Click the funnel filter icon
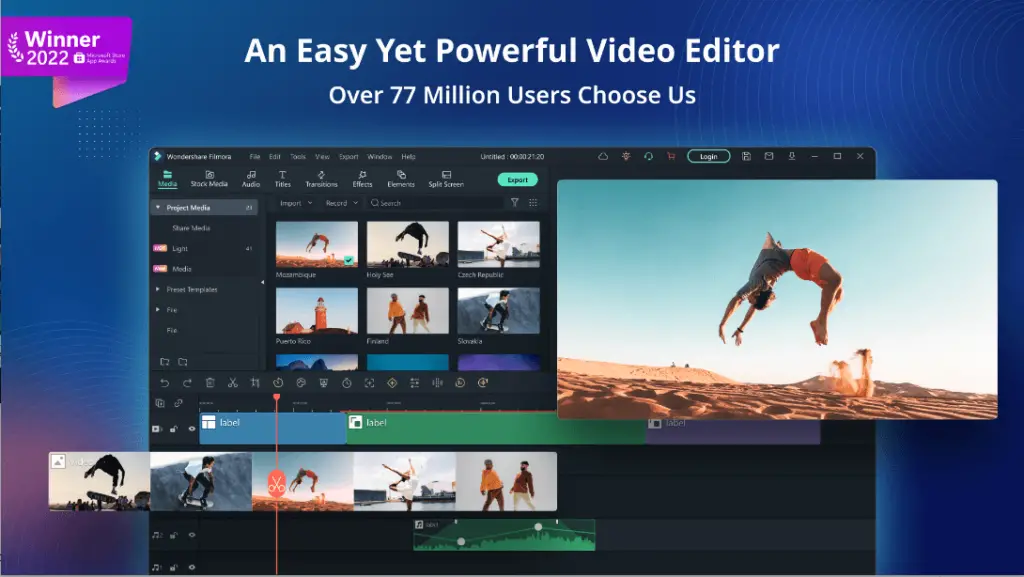The image size is (1024, 577). click(515, 203)
